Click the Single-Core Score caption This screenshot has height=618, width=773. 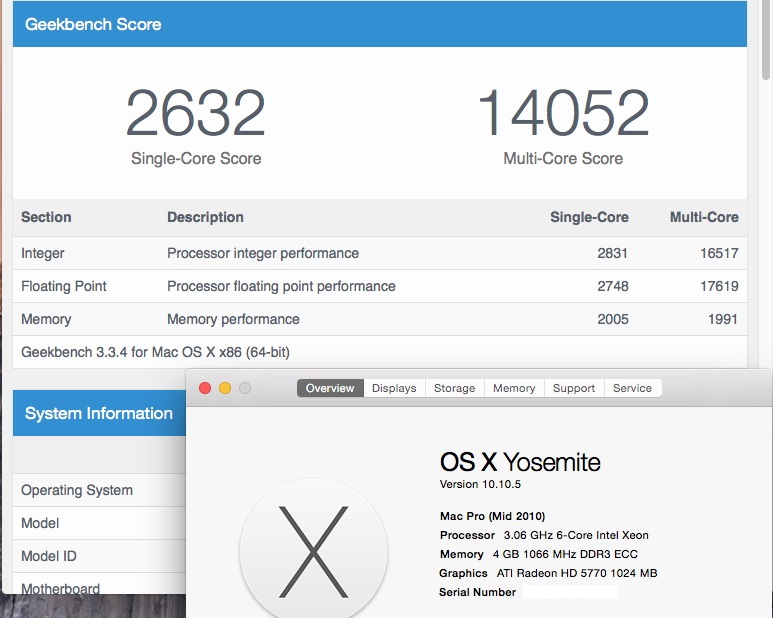[x=196, y=159]
